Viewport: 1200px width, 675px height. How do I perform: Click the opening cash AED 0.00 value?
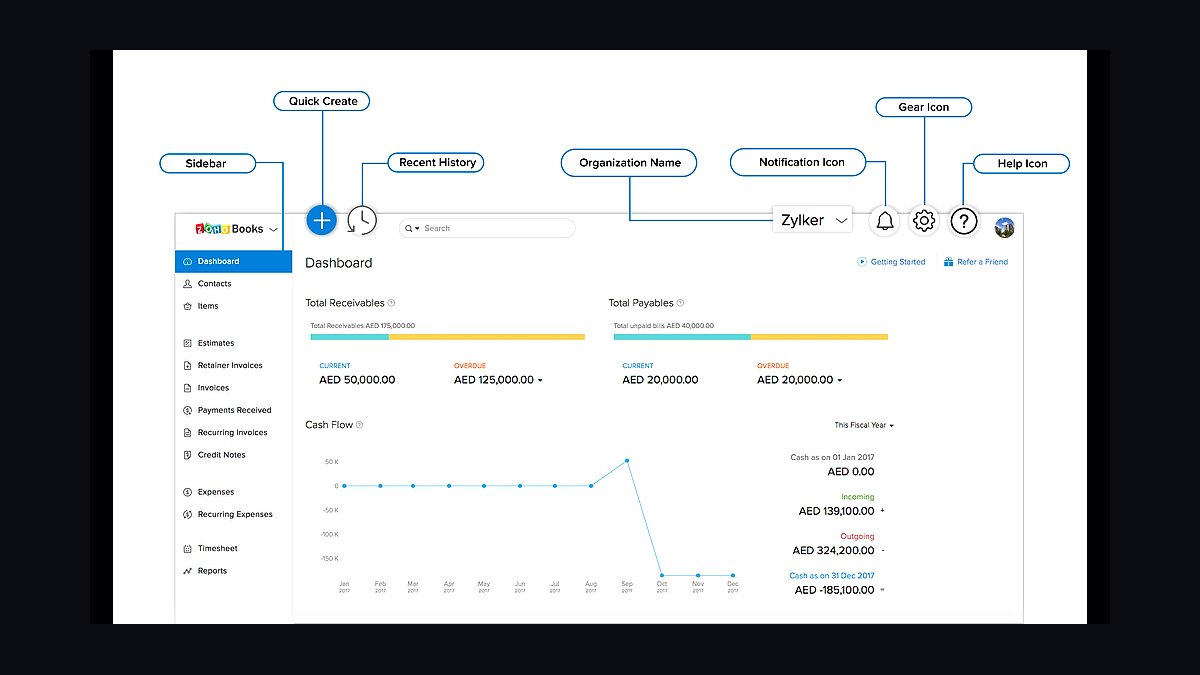point(851,471)
